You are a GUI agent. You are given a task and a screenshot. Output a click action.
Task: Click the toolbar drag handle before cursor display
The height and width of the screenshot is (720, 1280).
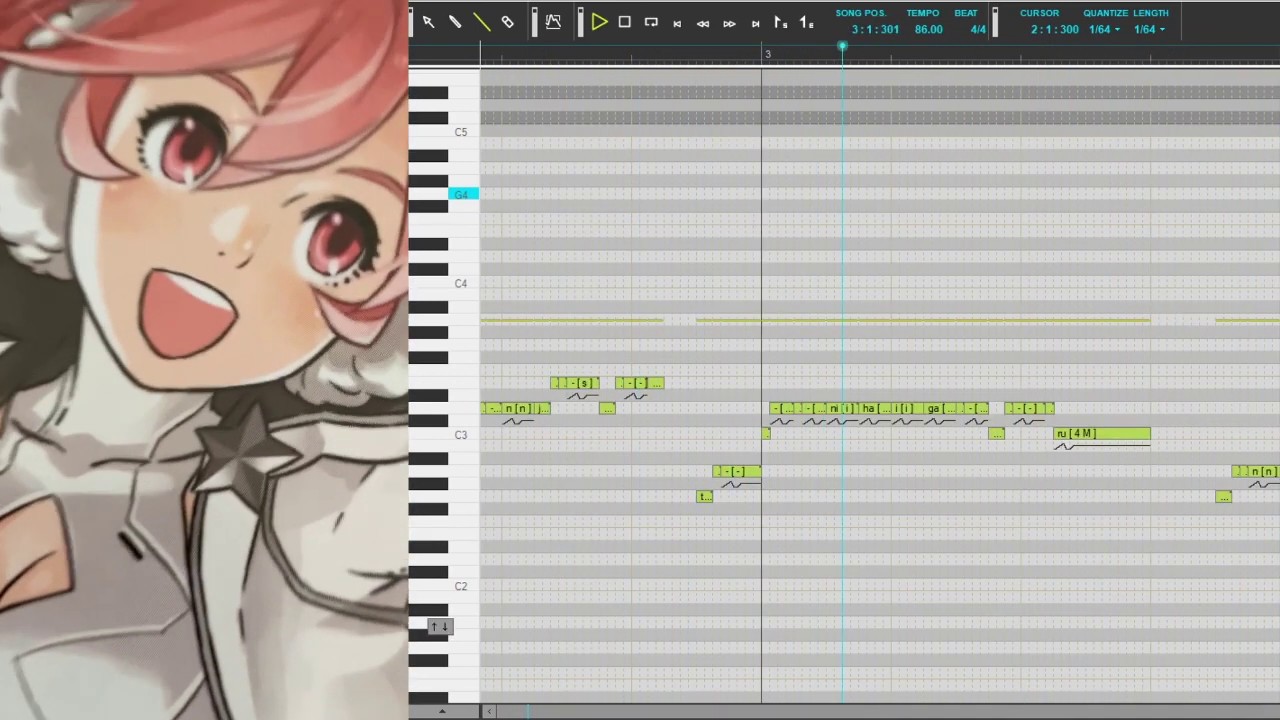(x=995, y=22)
